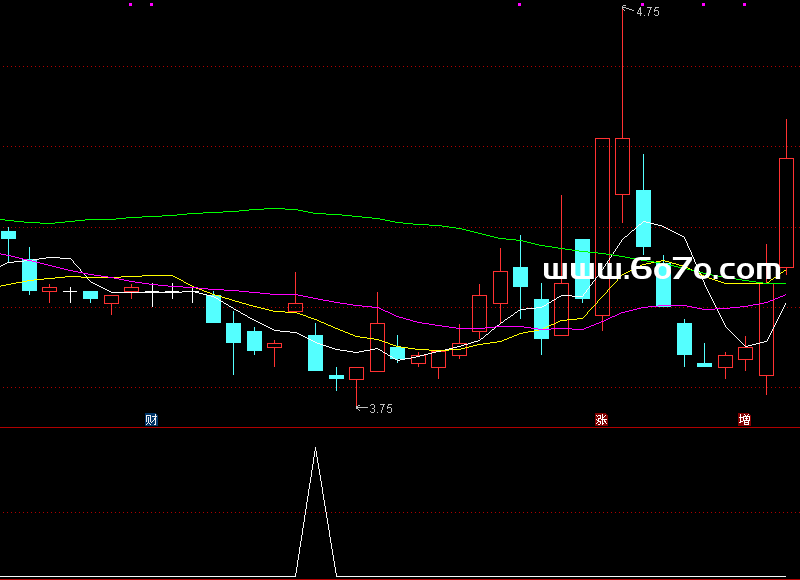
Task: Click the first cyan candlestick at far left
Action: [8, 235]
